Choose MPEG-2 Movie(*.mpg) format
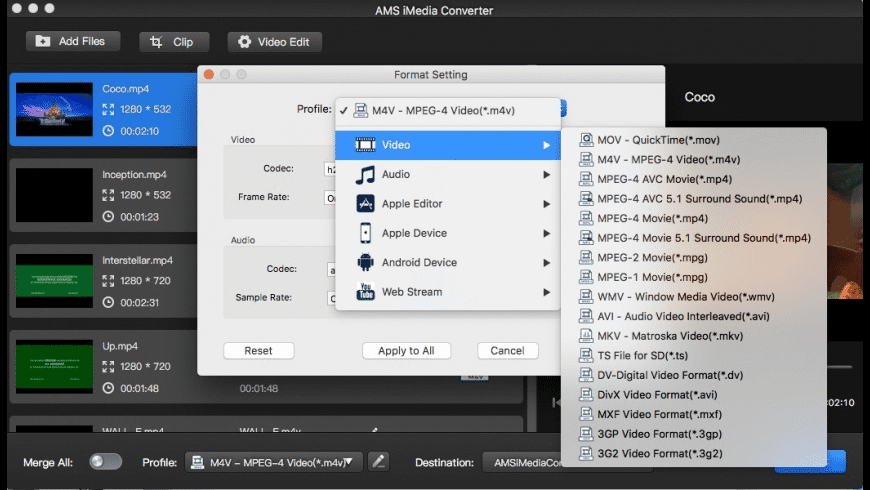Screen dimensions: 870x490 (x=694, y=257)
